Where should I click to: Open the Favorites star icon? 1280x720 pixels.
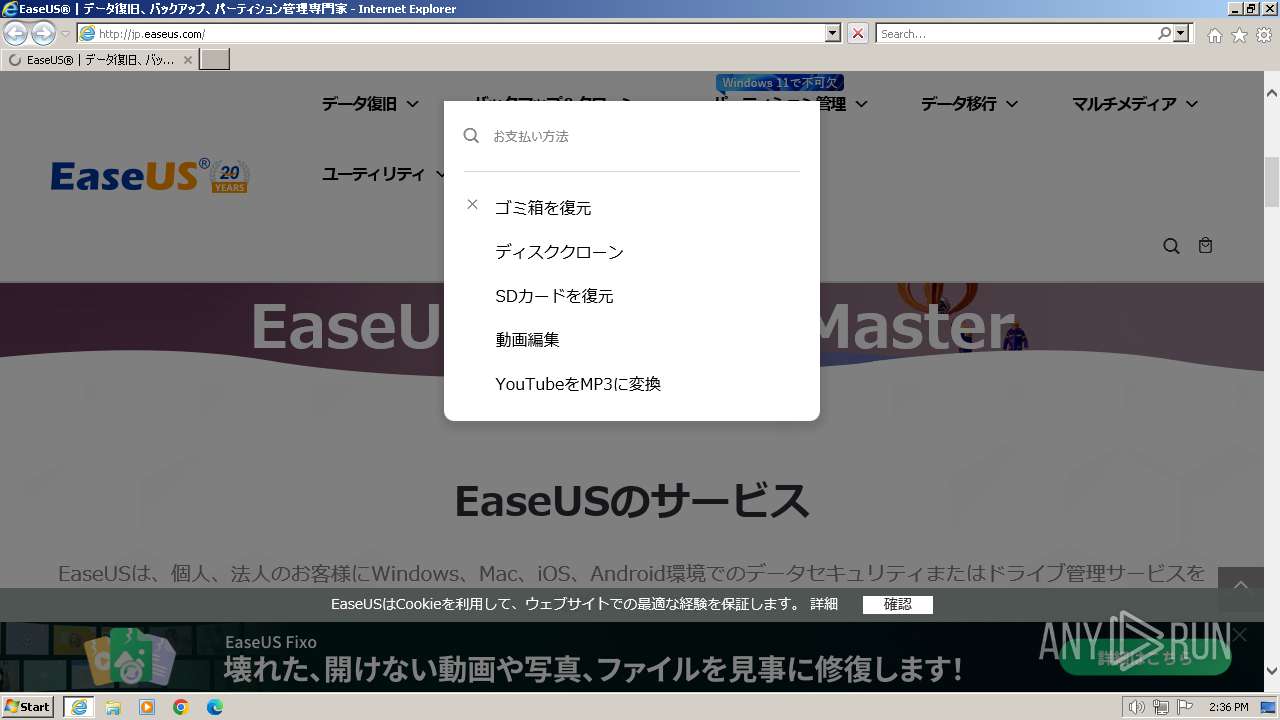pyautogui.click(x=1239, y=35)
